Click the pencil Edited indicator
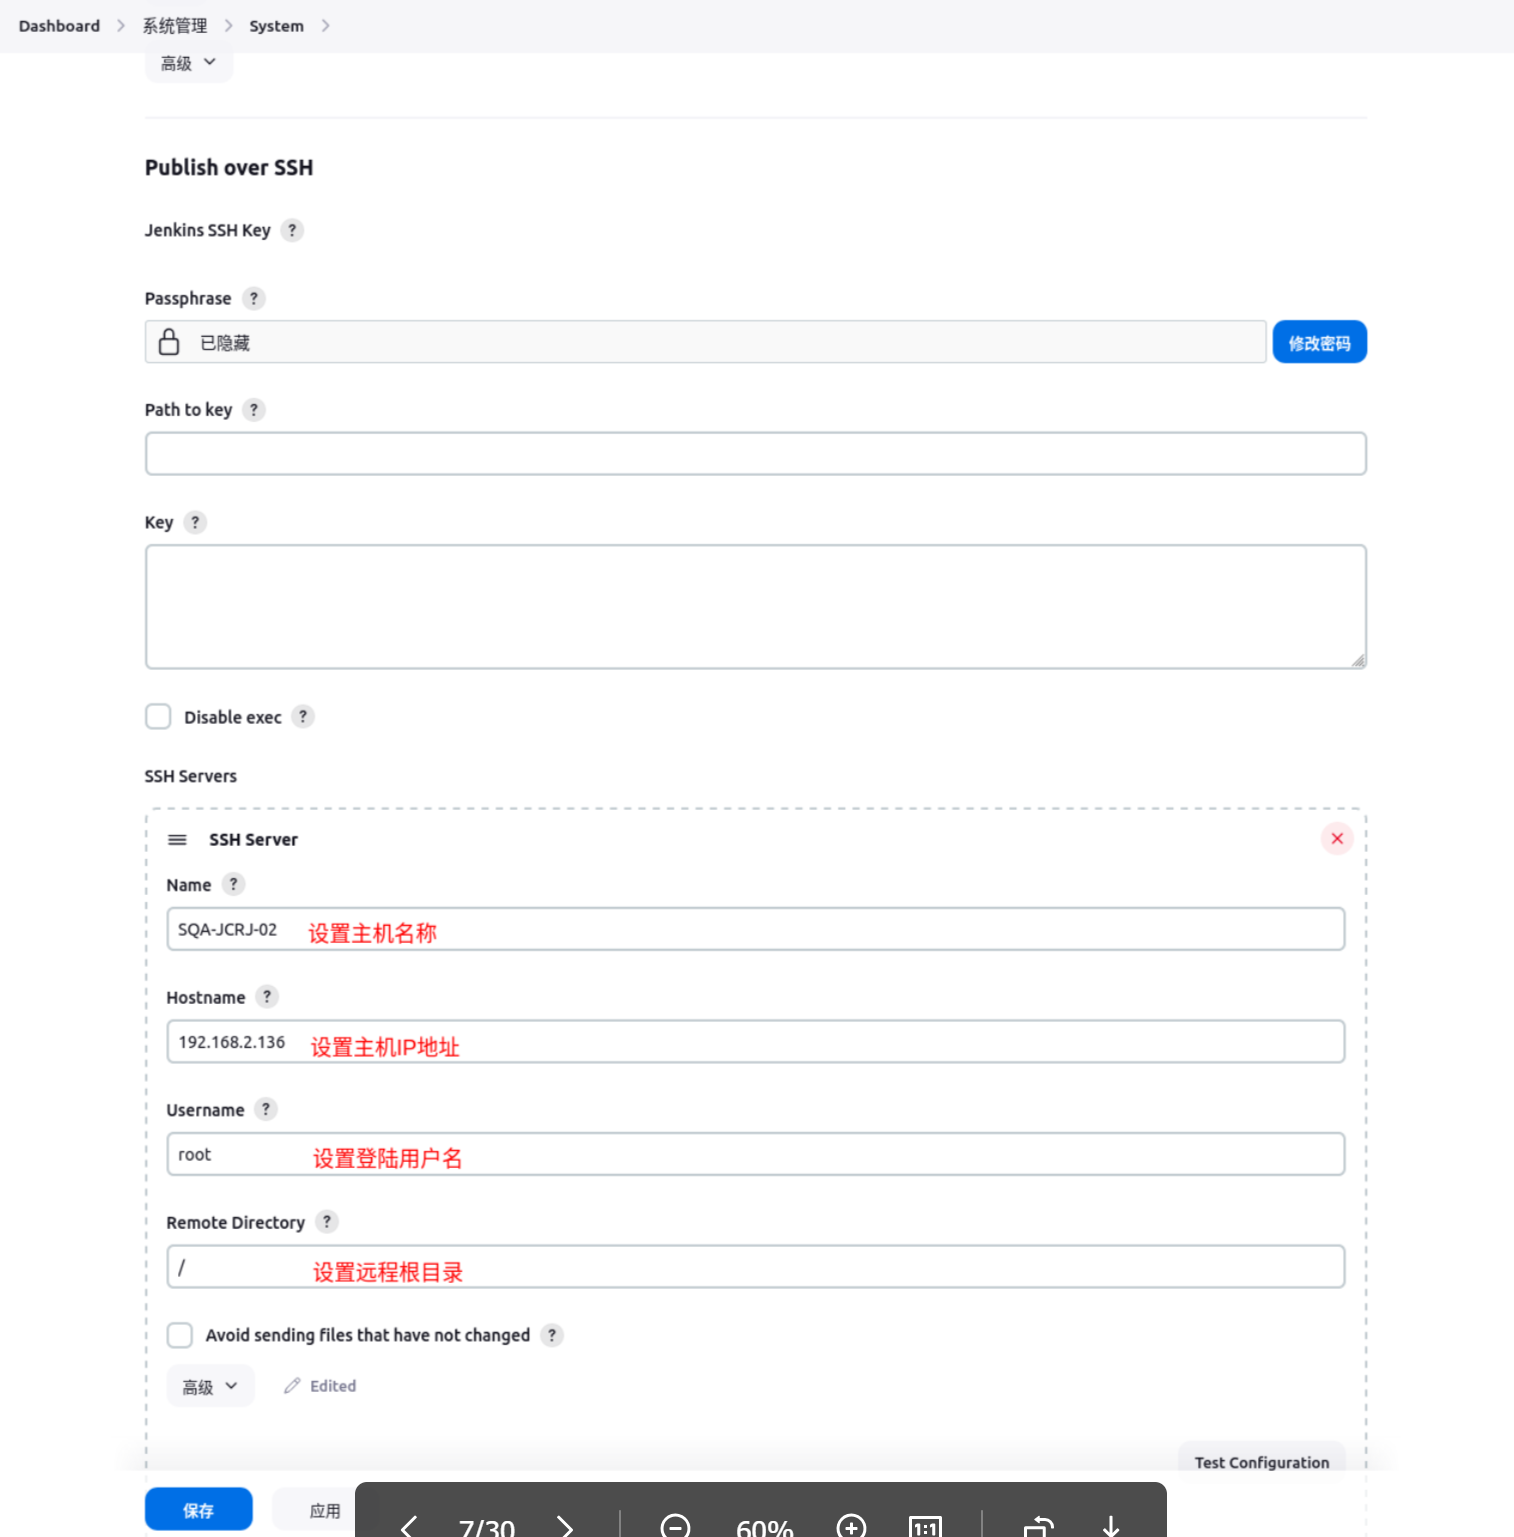1514x1537 pixels. (x=320, y=1386)
